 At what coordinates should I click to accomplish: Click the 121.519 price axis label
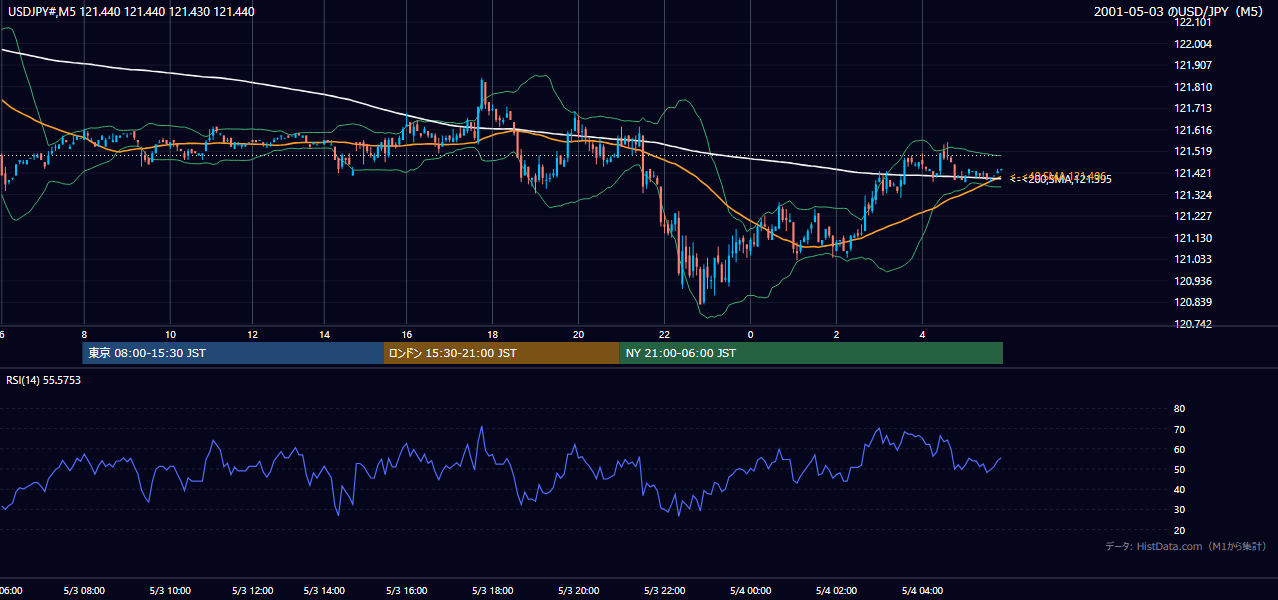pos(1193,151)
